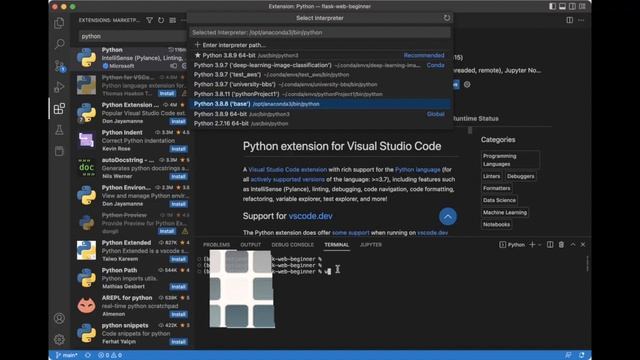Open editor More Actions ellipsis
The height and width of the screenshot is (360, 640).
pyautogui.click(x=581, y=20)
